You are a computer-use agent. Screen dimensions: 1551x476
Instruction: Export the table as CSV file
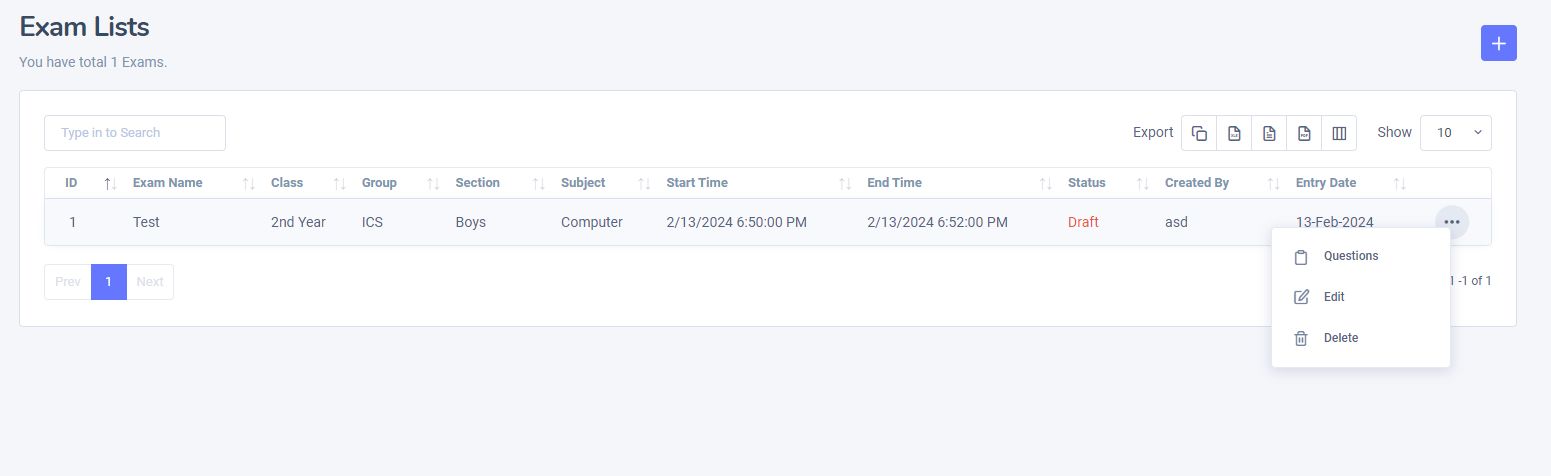tap(1269, 133)
